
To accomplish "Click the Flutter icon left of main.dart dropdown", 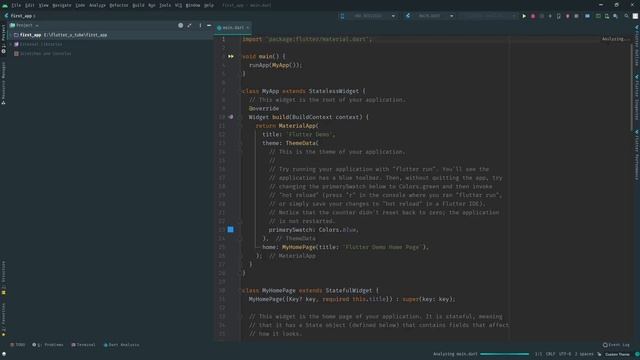I will [408, 16].
